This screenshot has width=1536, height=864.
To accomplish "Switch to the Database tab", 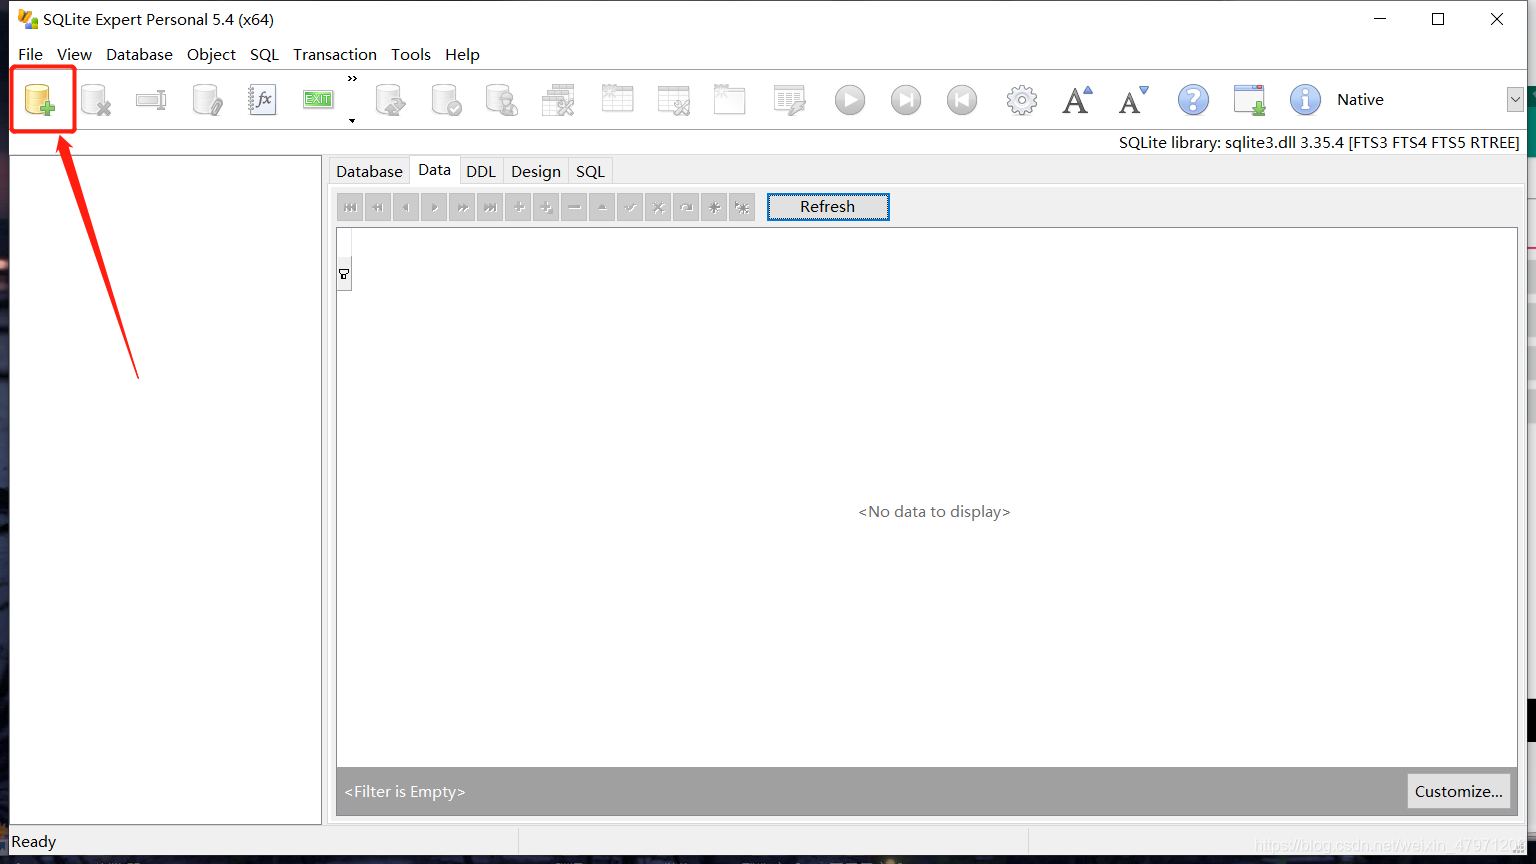I will (x=369, y=171).
